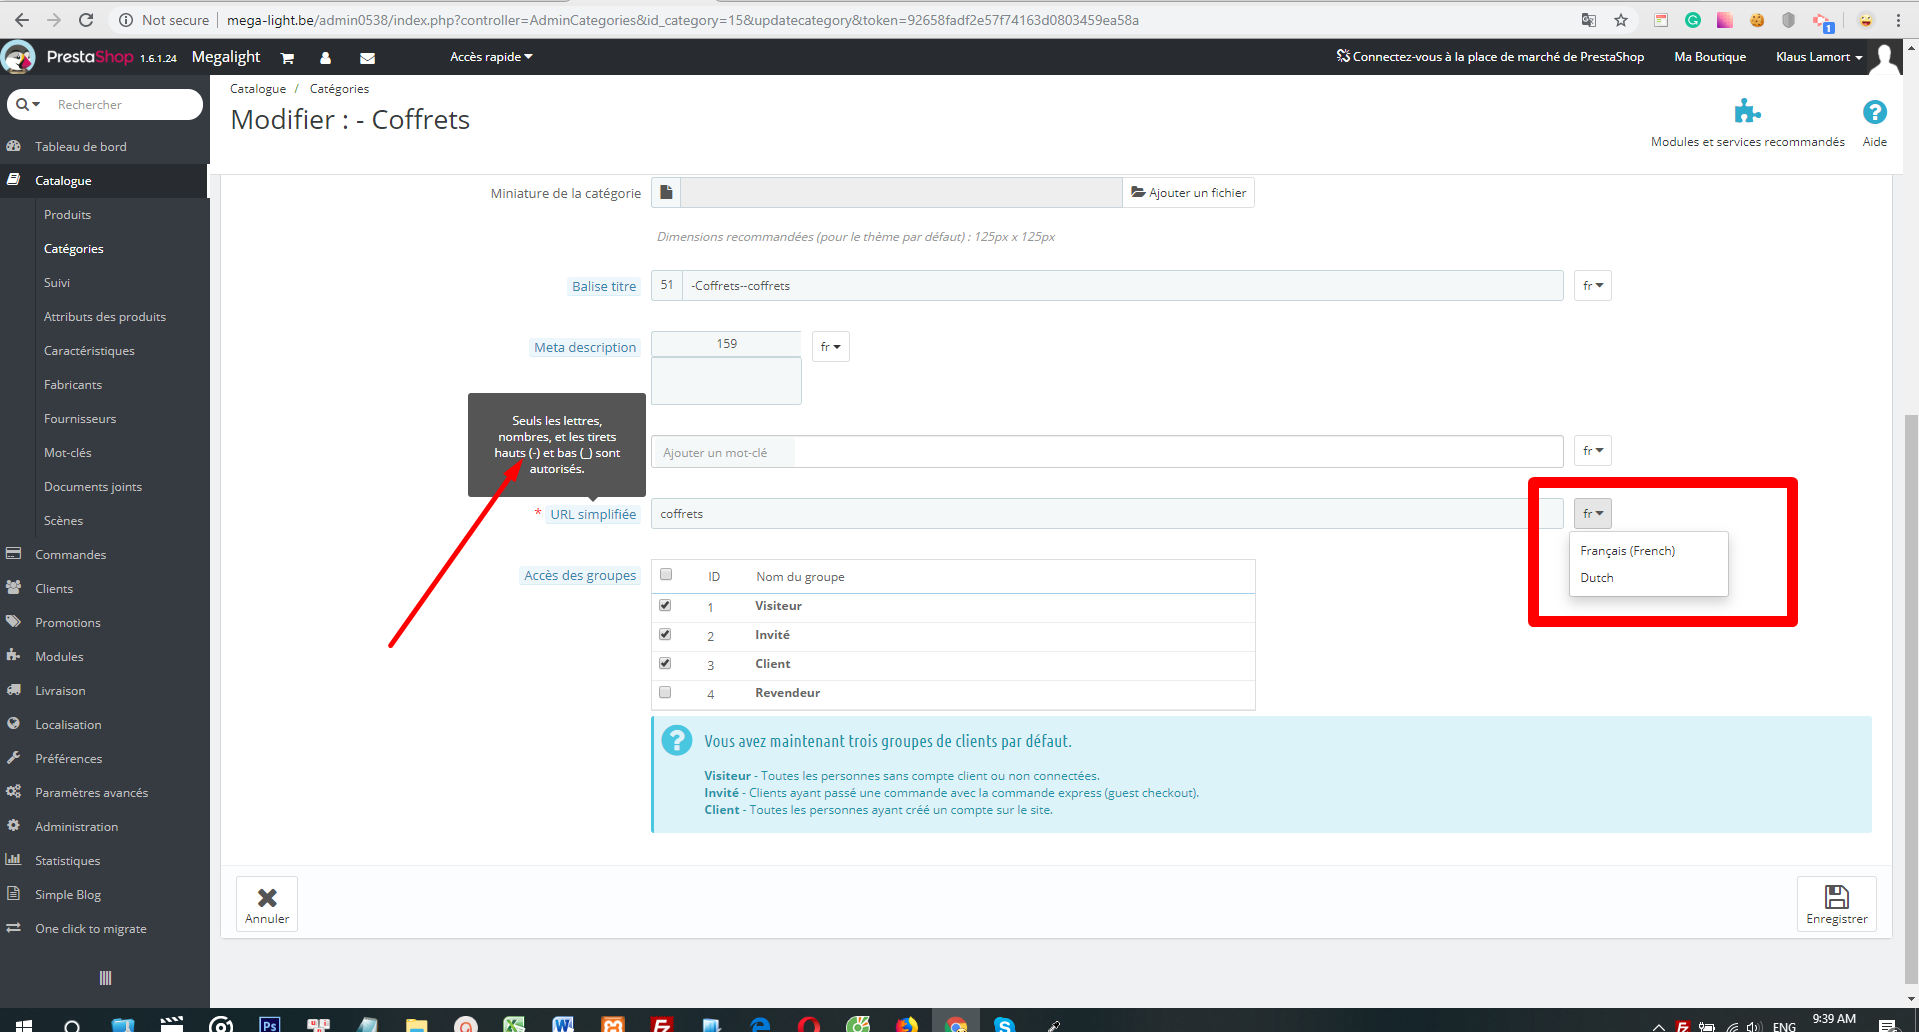Click the URL simplifiée input field
The height and width of the screenshot is (1032, 1919).
[1107, 514]
